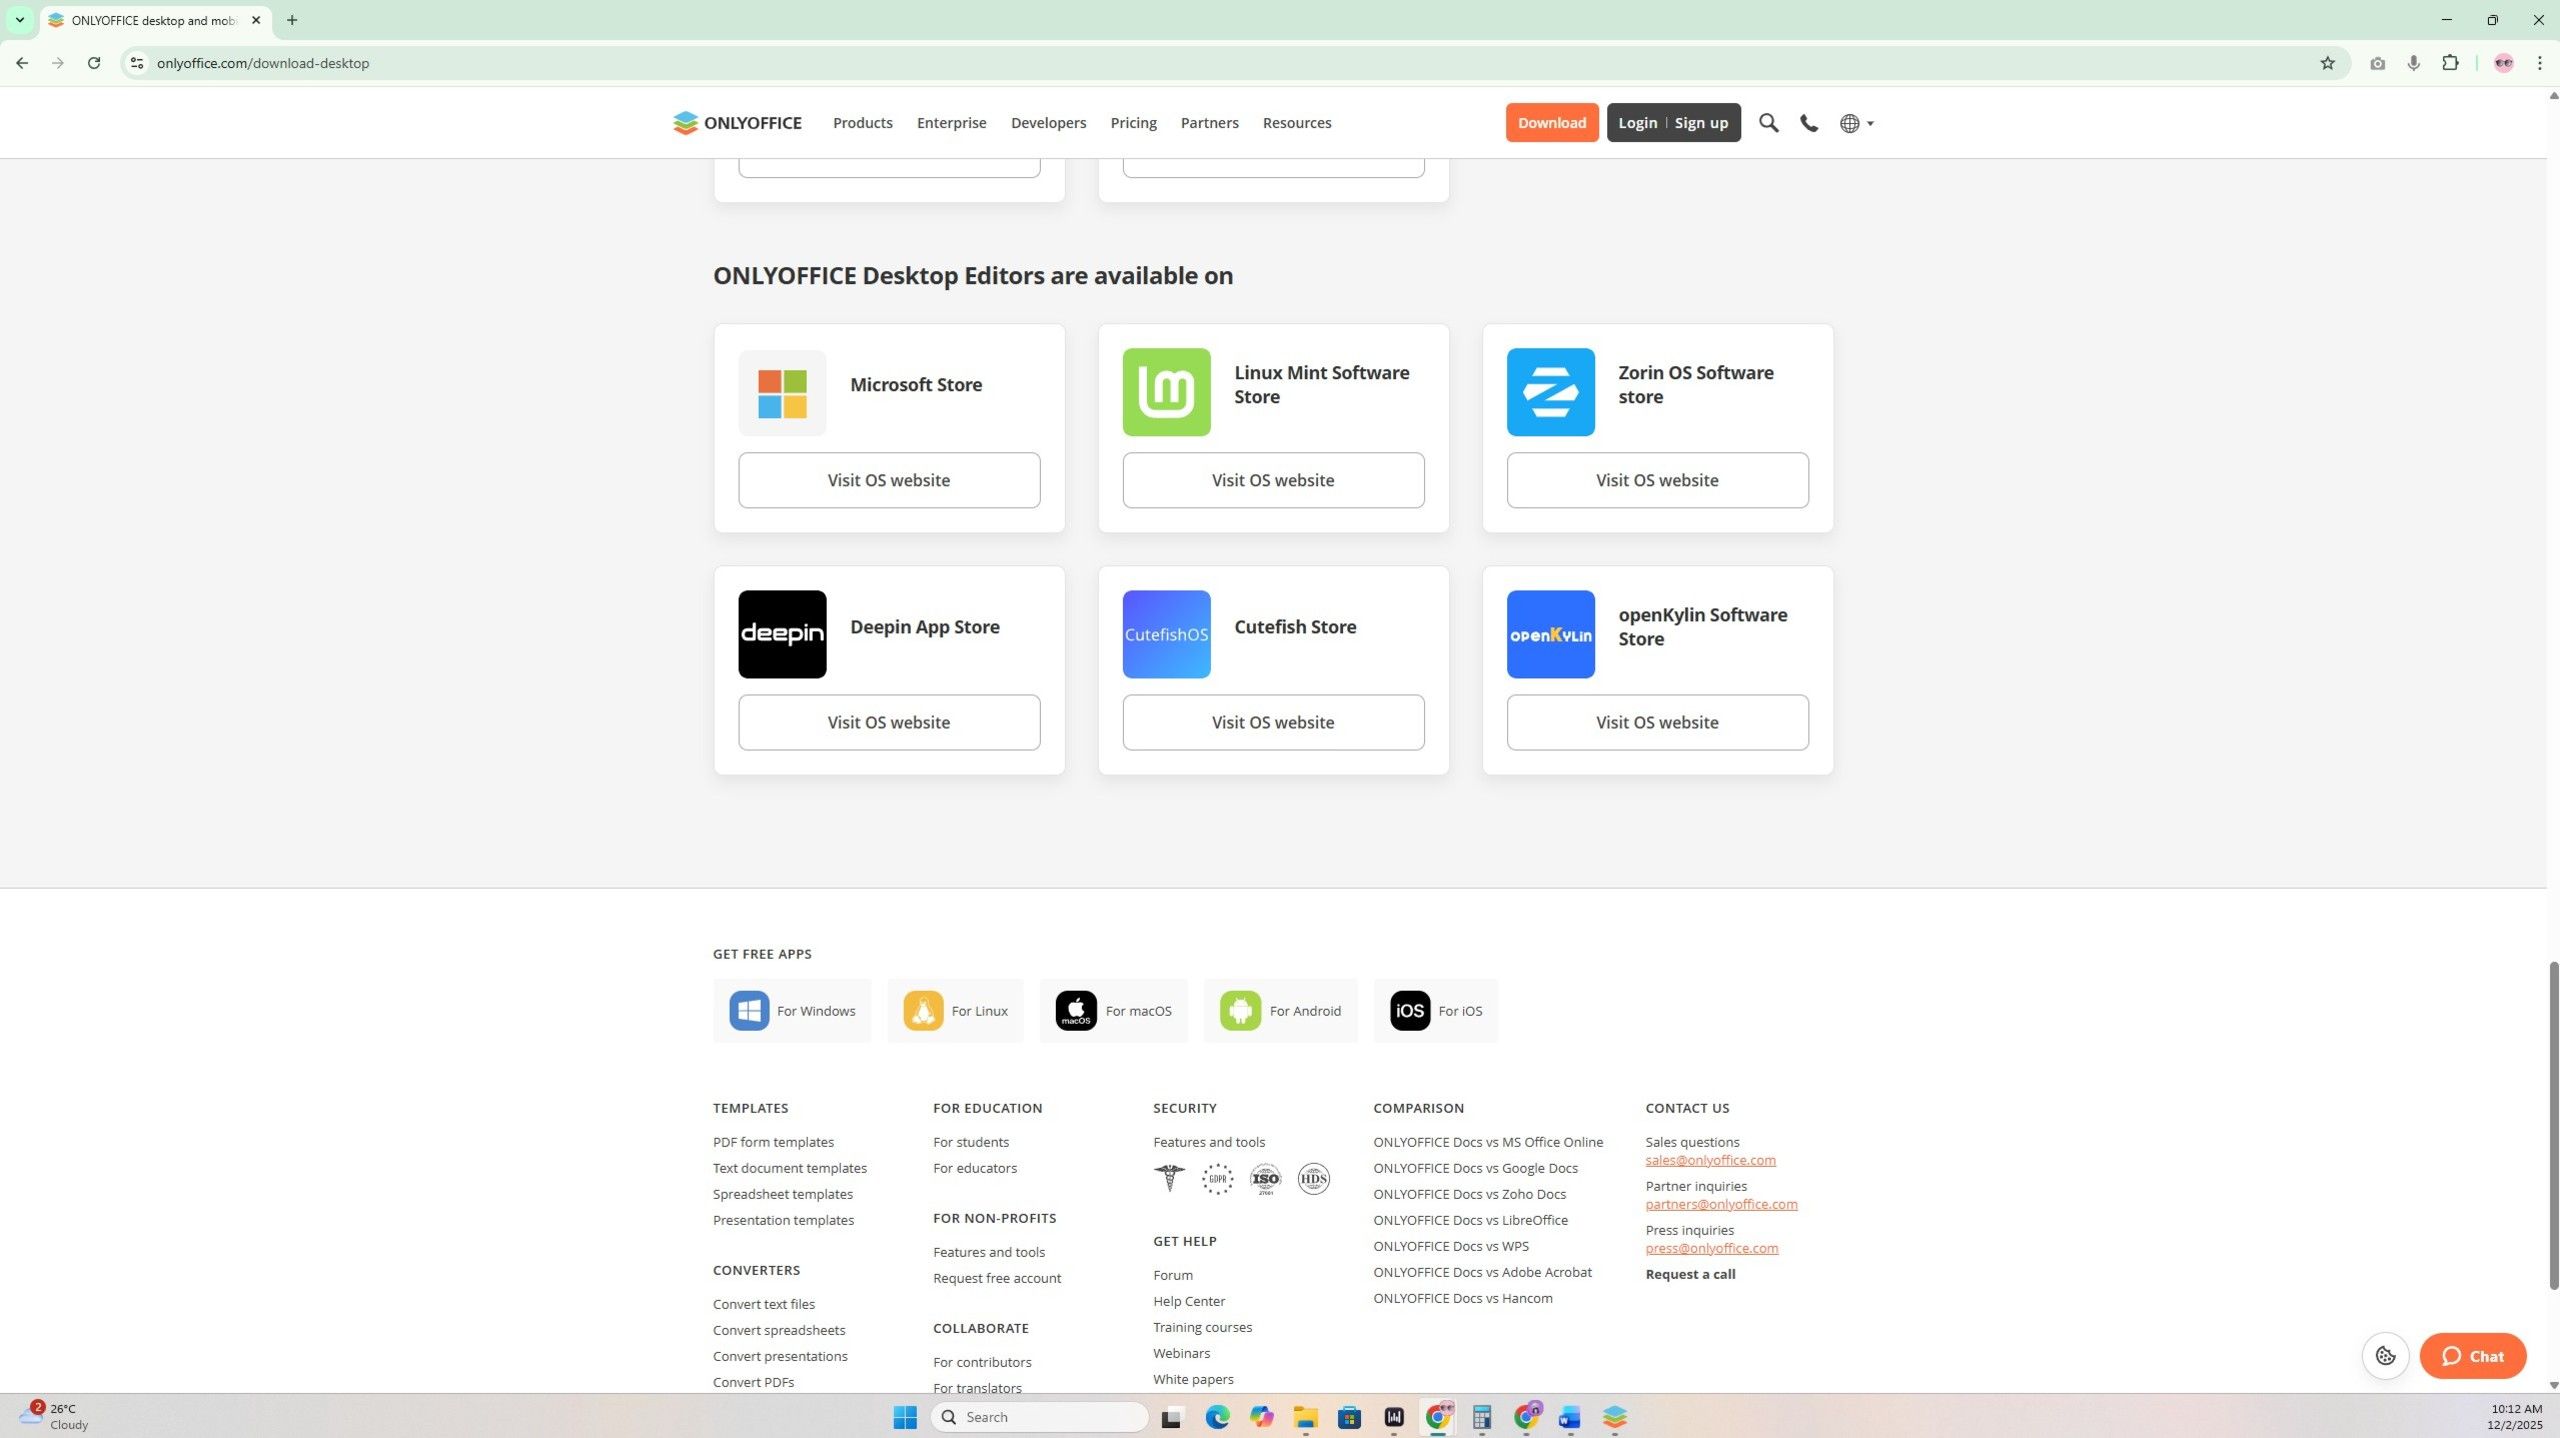Click the CutefishOS logo tile
Viewport: 2560px width, 1438px height.
pyautogui.click(x=1166, y=634)
